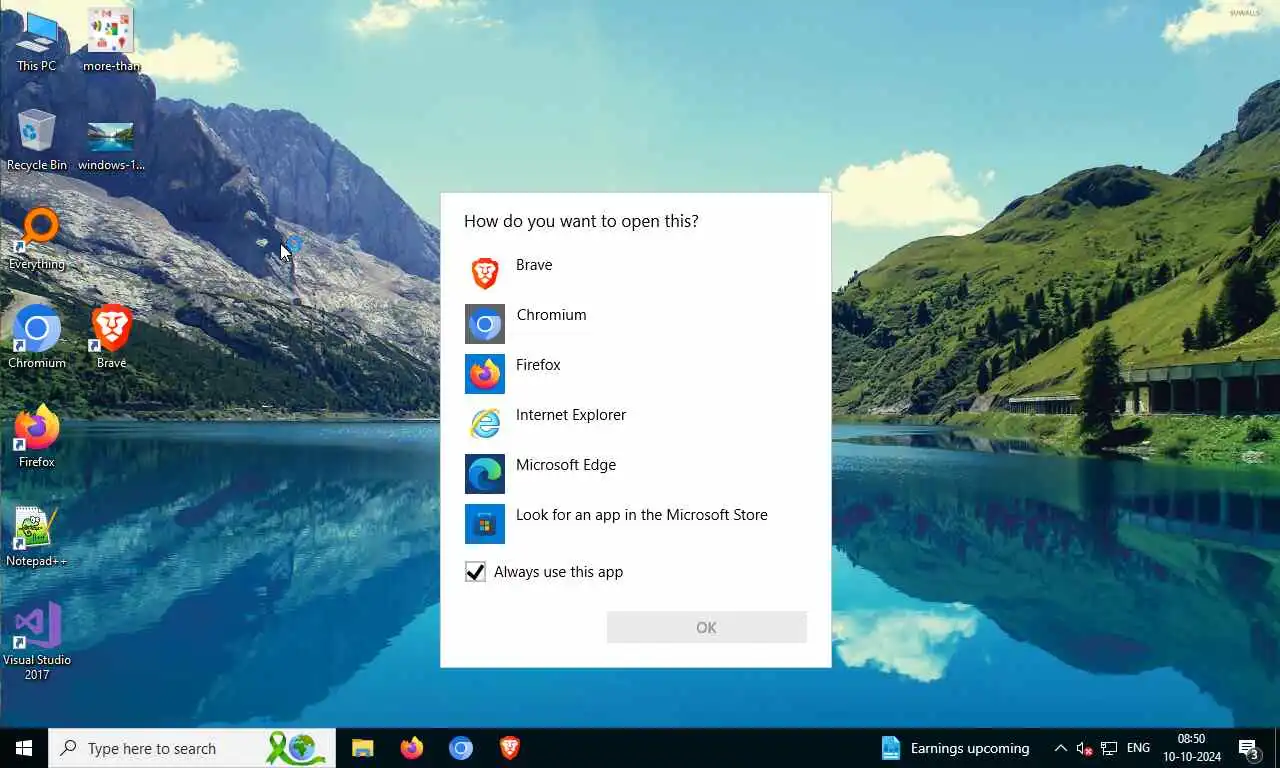Screen dimensions: 1280x768
Task: Select the windows-1... image file on desktop
Action: click(x=111, y=146)
